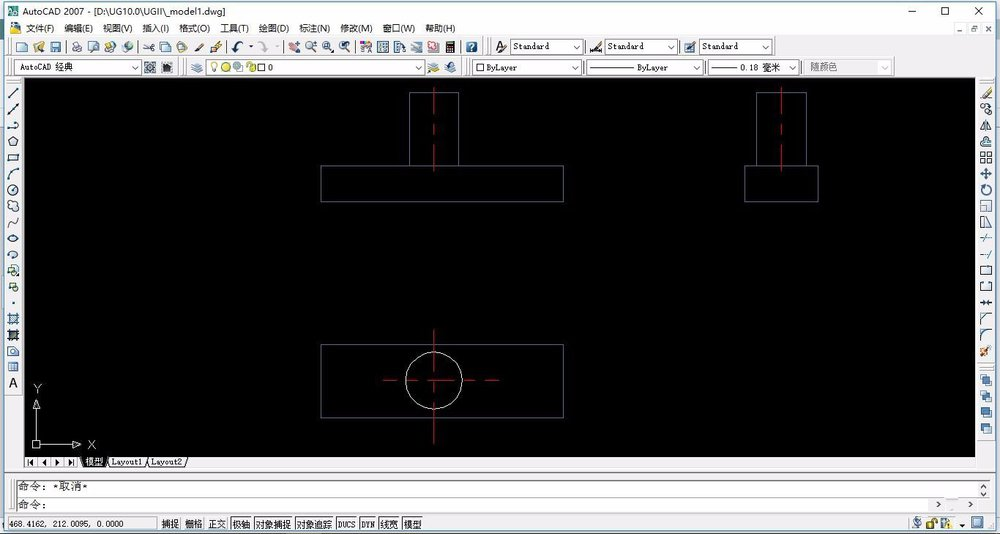Click the 模型 button in status bar
1000x534 pixels.
413,524
